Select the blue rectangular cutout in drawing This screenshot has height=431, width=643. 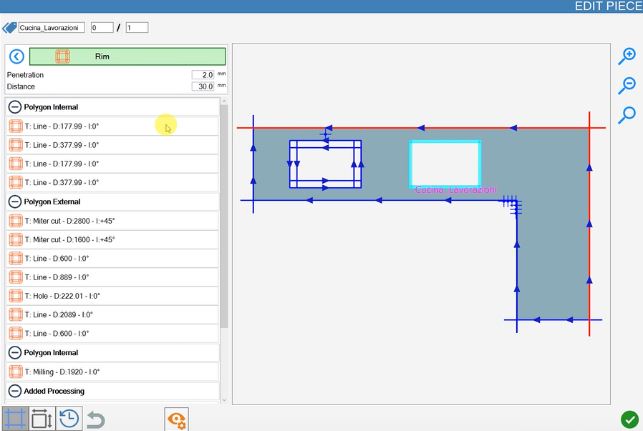[x=325, y=164]
